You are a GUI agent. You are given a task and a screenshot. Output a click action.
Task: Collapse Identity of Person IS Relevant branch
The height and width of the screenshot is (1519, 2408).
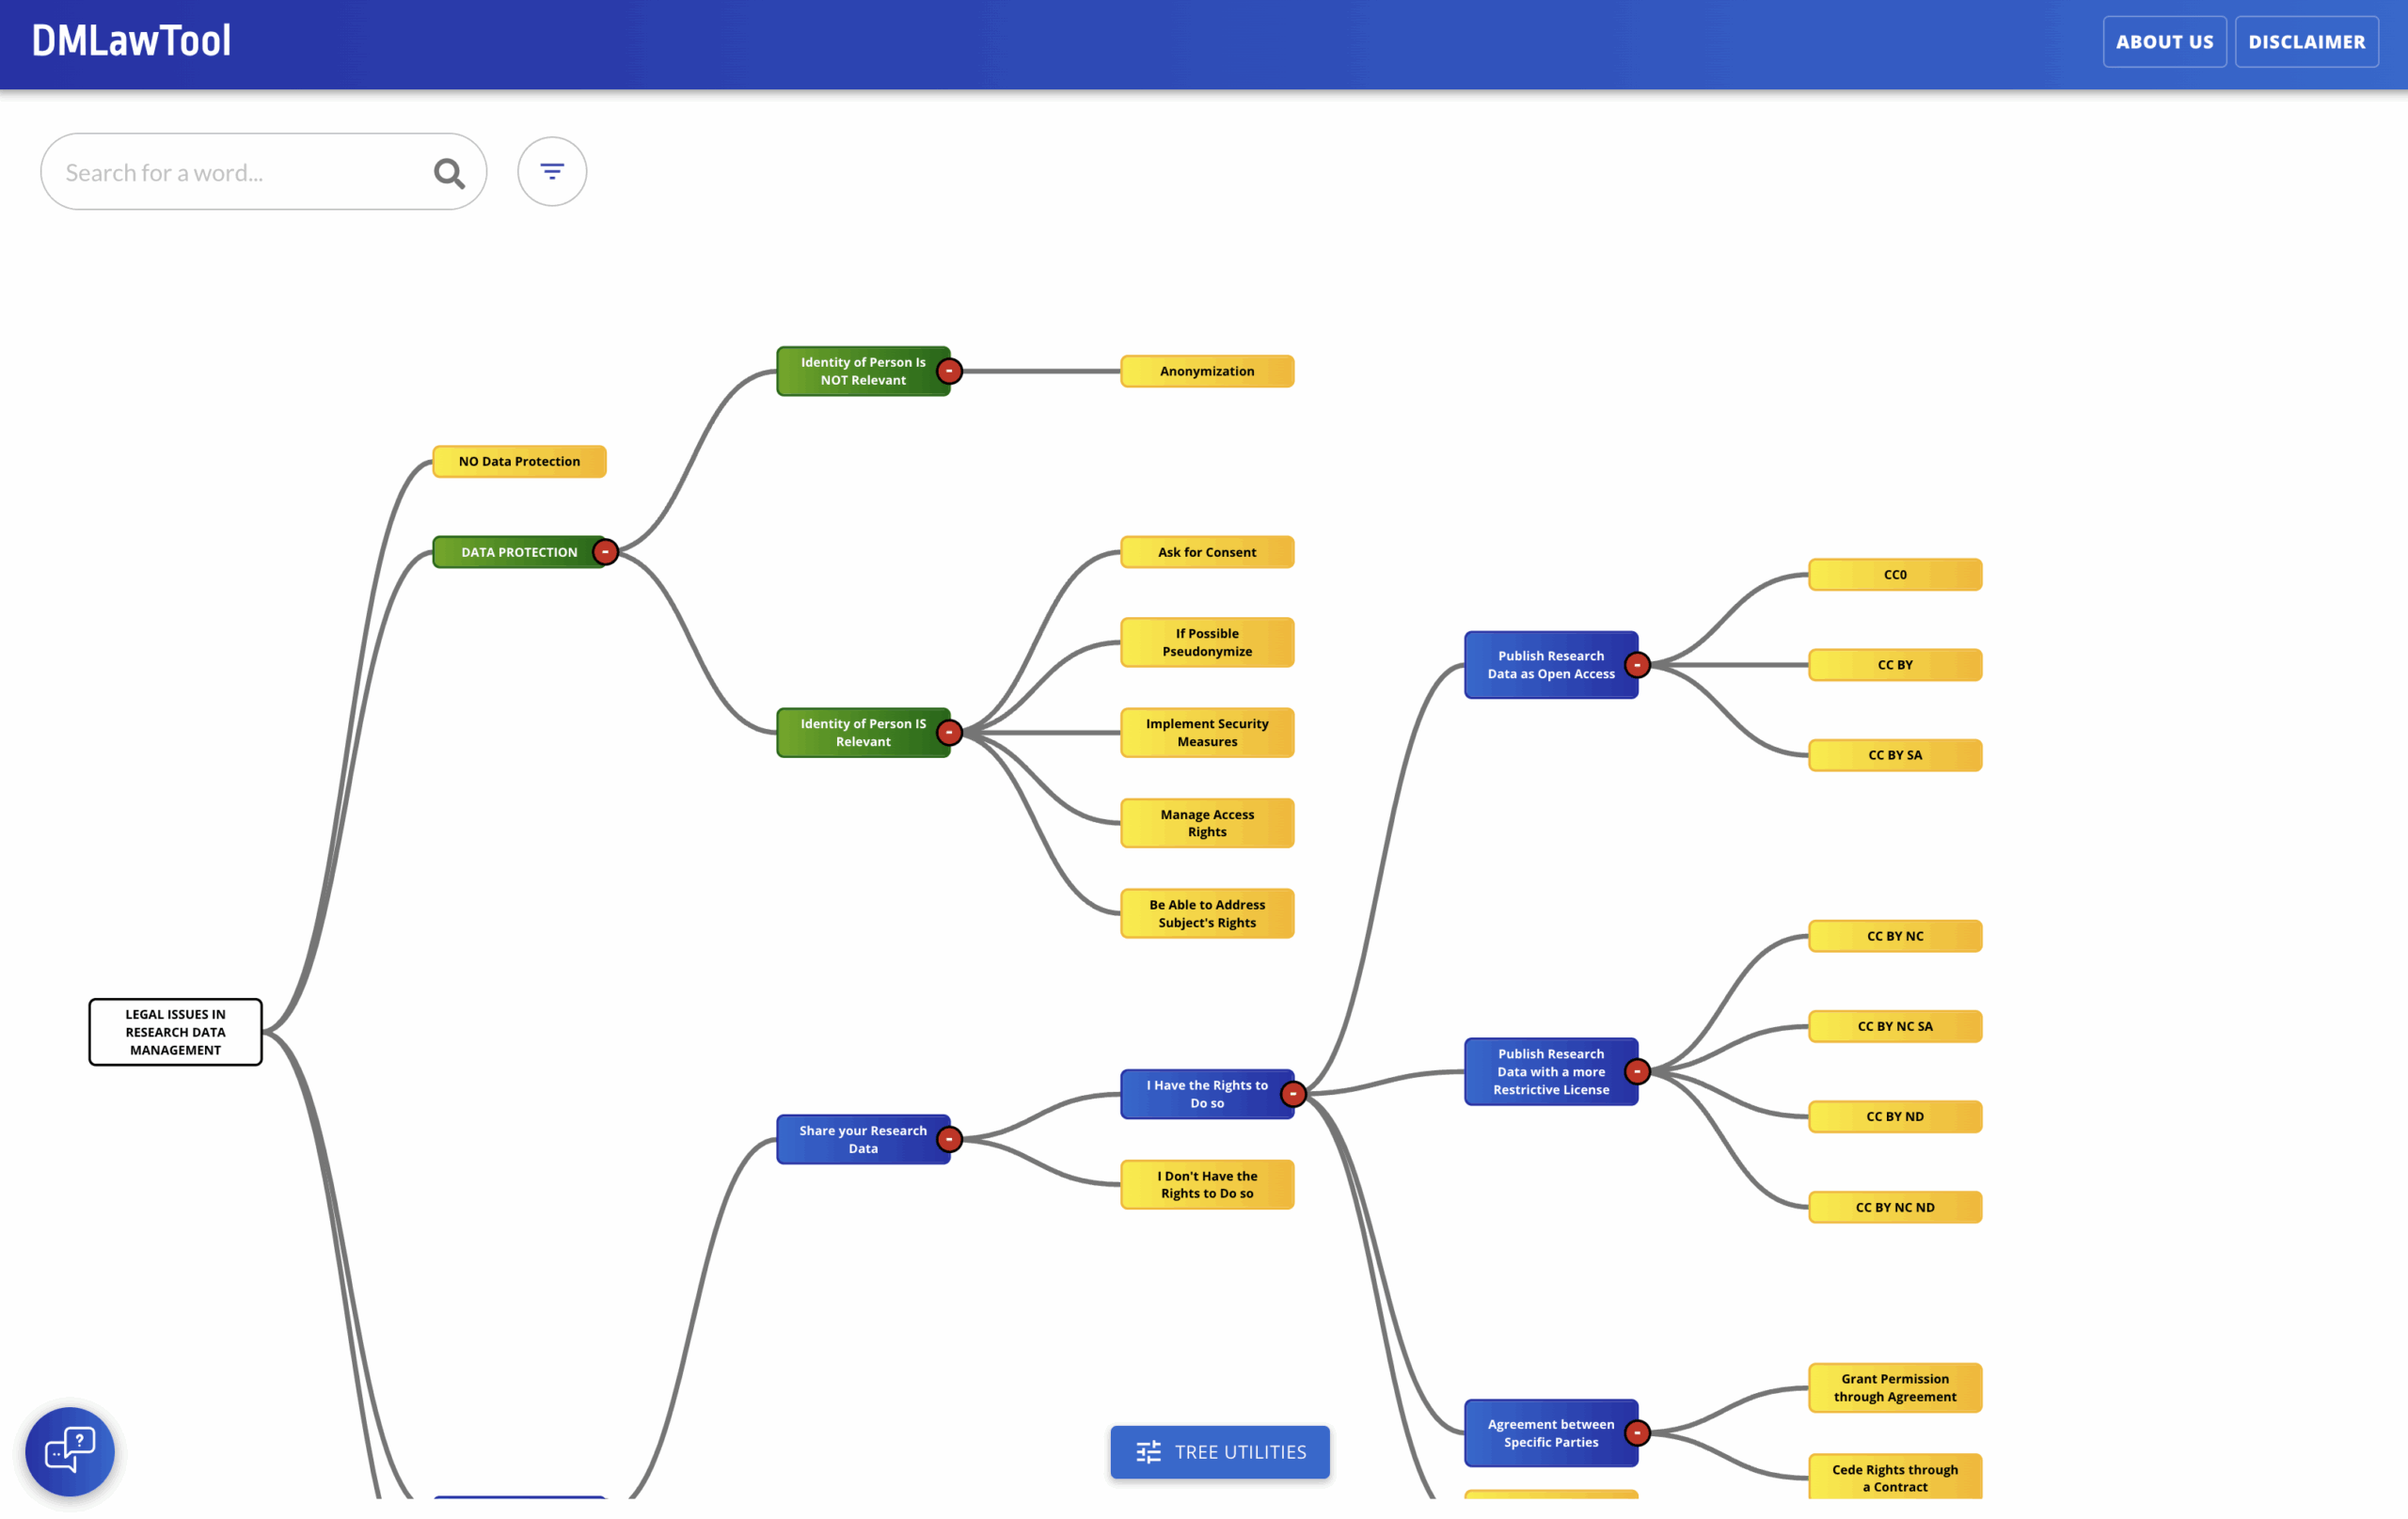point(949,733)
